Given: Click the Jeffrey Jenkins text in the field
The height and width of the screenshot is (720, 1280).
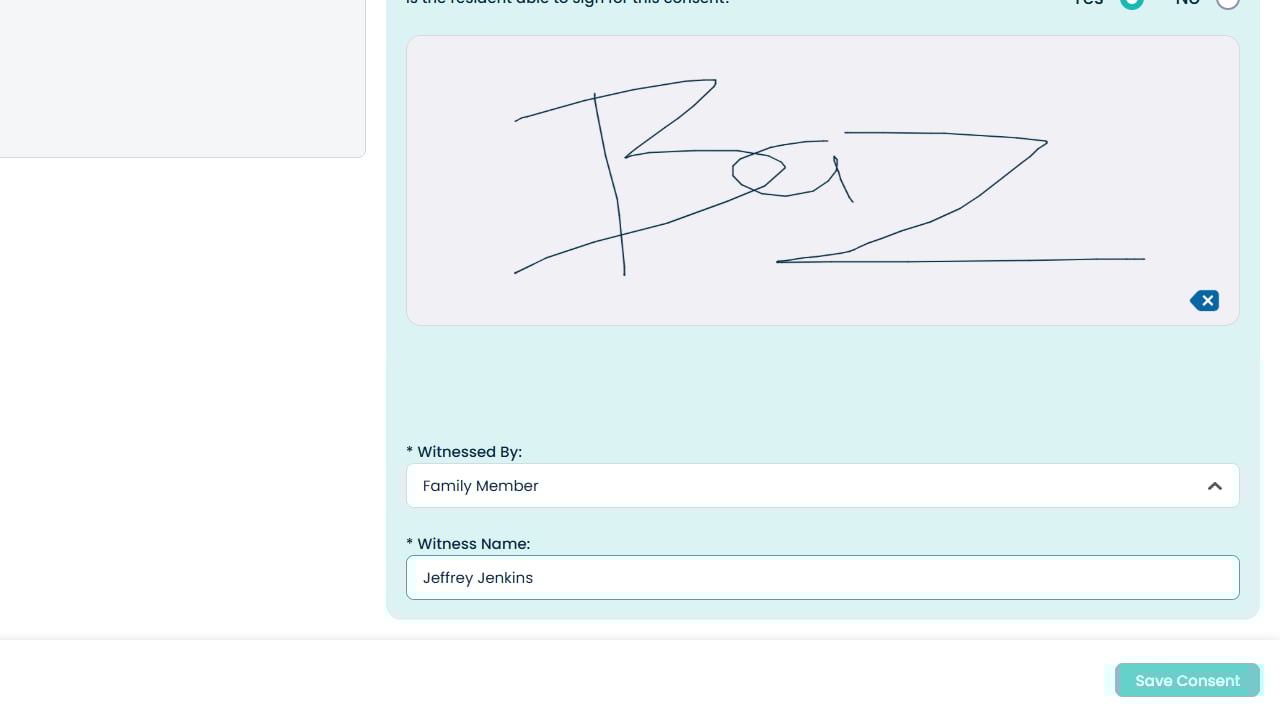Looking at the screenshot, I should [477, 578].
